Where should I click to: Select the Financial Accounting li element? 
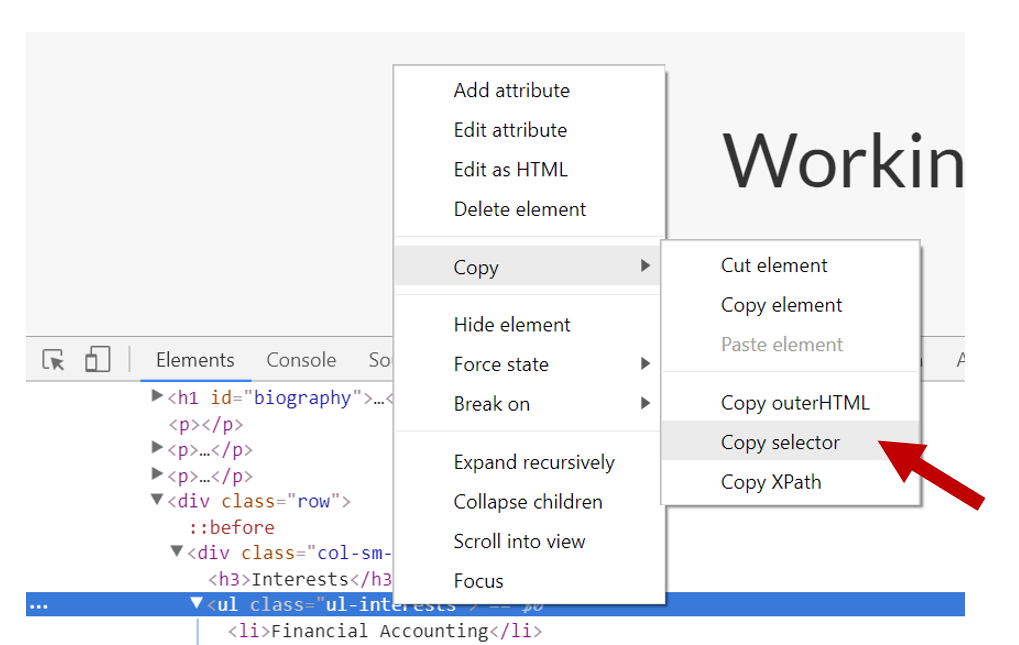[385, 631]
